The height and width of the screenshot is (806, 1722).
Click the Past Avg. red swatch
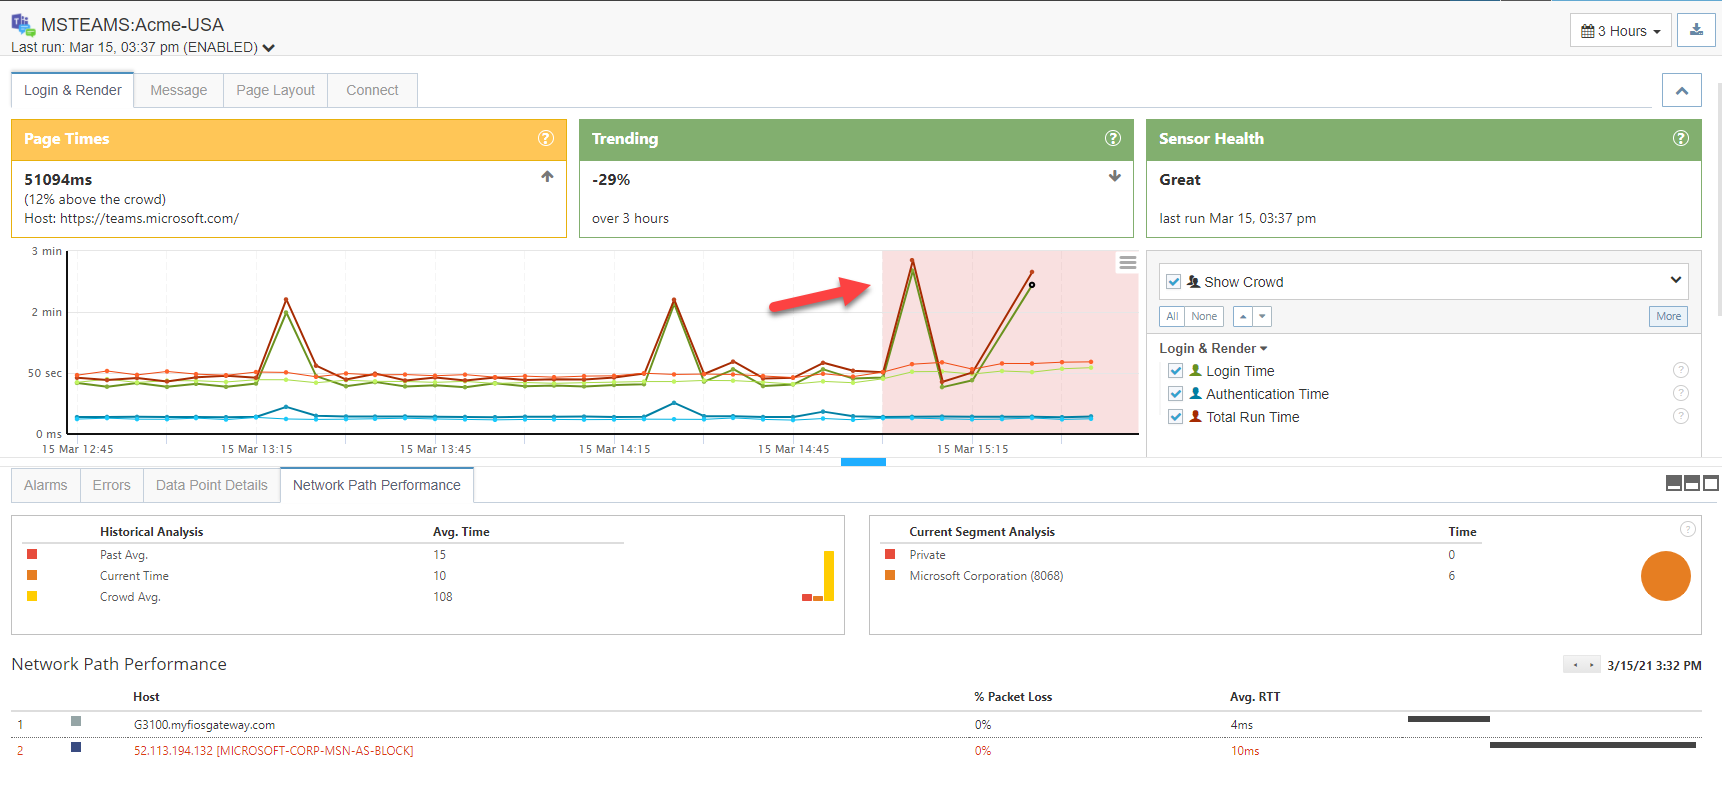point(32,554)
